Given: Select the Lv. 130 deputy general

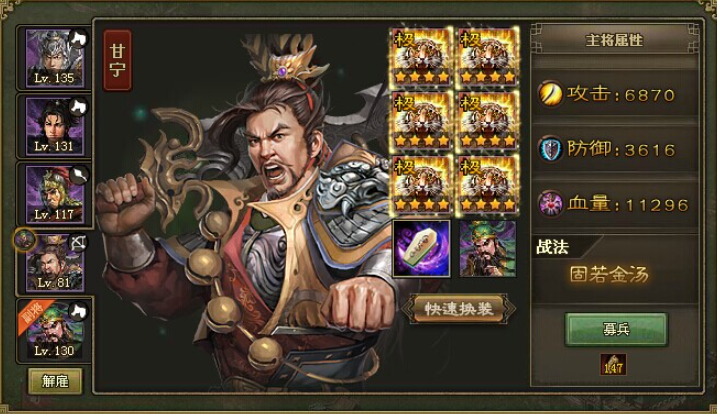Looking at the screenshot, I should 55,329.
